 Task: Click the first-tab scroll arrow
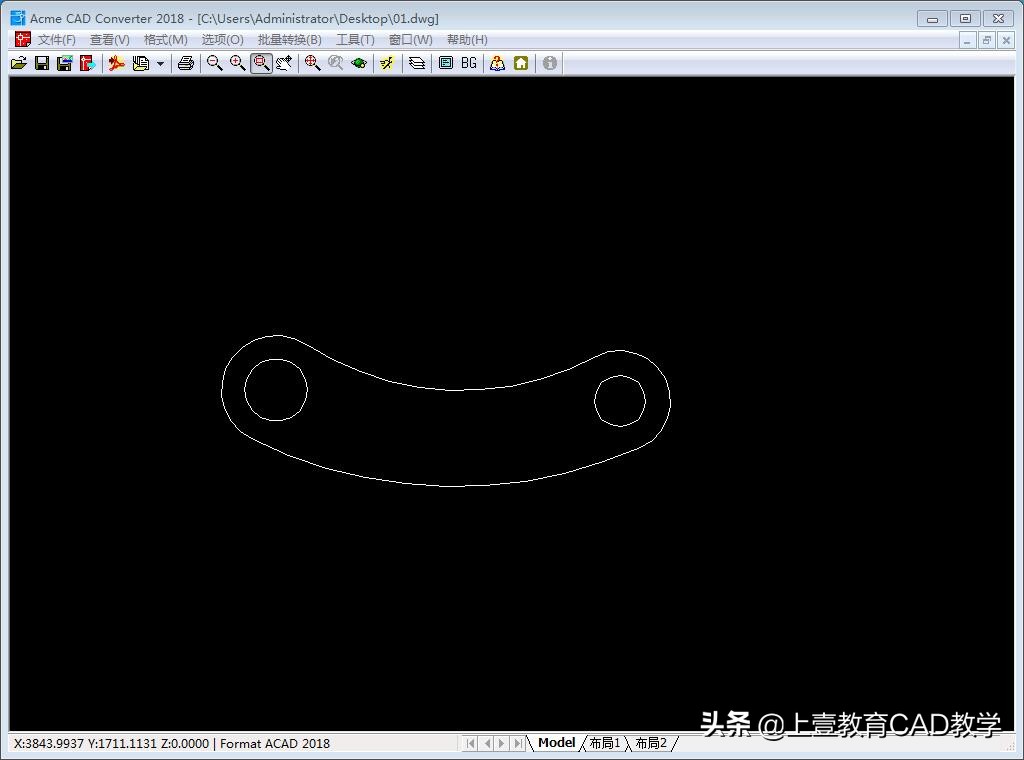click(471, 743)
